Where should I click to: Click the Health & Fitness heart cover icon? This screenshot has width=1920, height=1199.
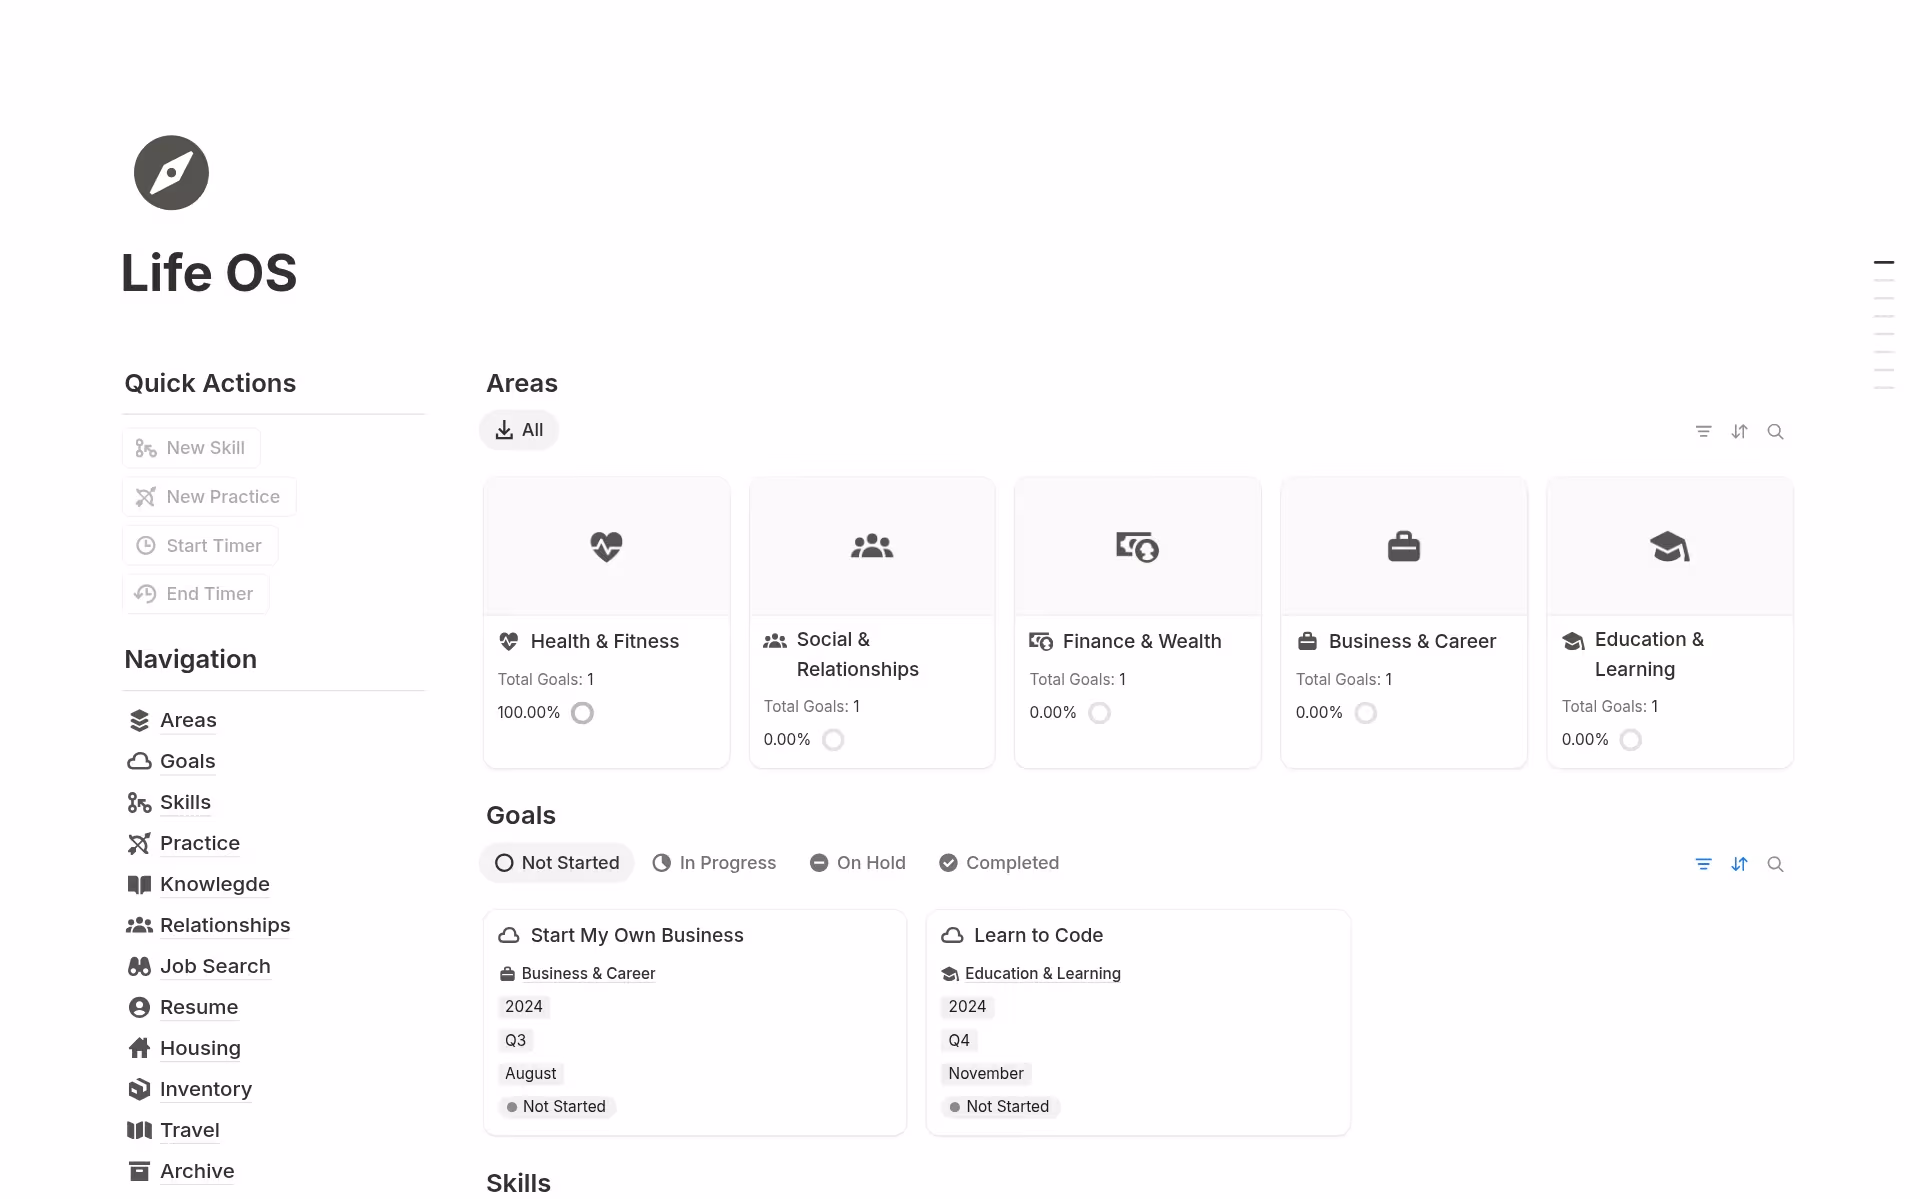coord(606,546)
